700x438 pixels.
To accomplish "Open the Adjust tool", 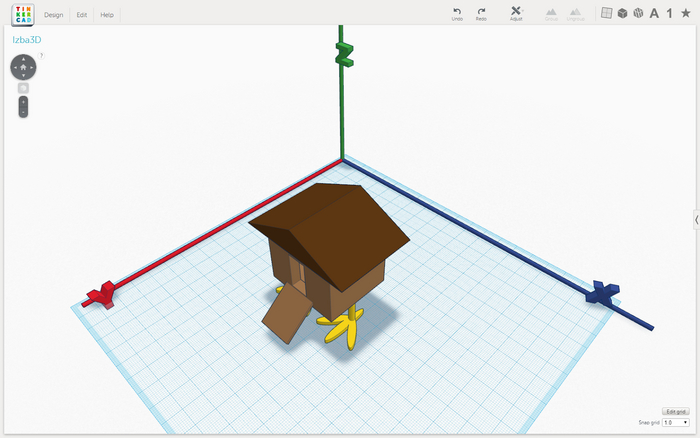I will coord(516,11).
